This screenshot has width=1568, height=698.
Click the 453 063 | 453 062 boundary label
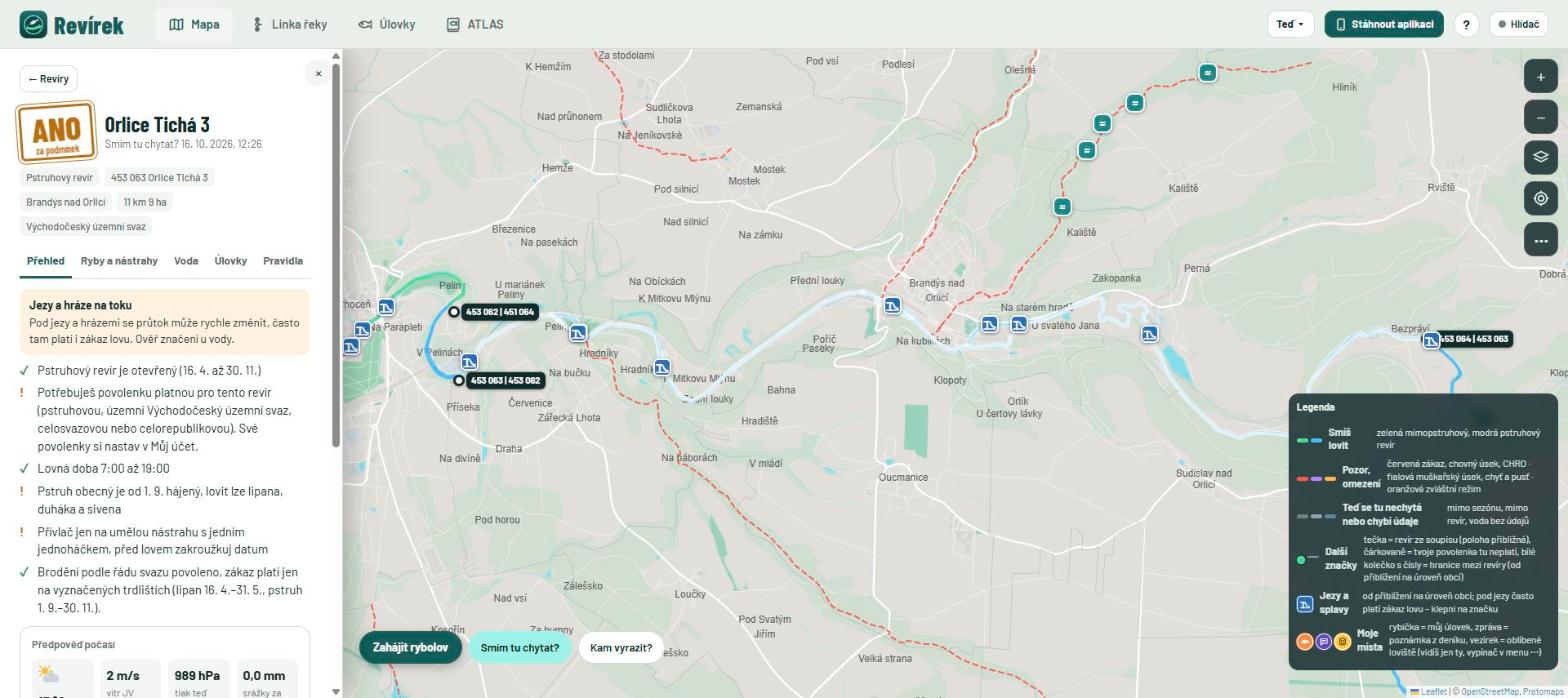(x=505, y=380)
